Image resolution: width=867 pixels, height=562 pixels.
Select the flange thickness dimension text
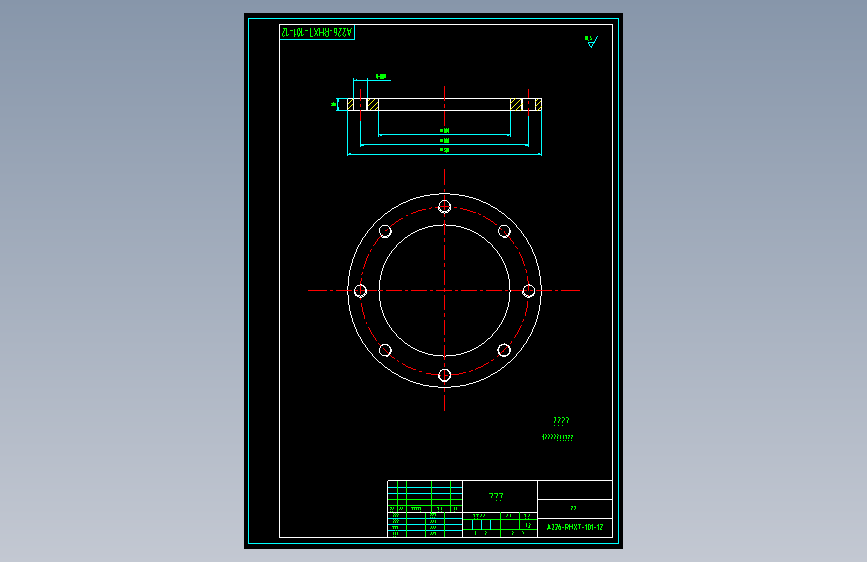[333, 104]
